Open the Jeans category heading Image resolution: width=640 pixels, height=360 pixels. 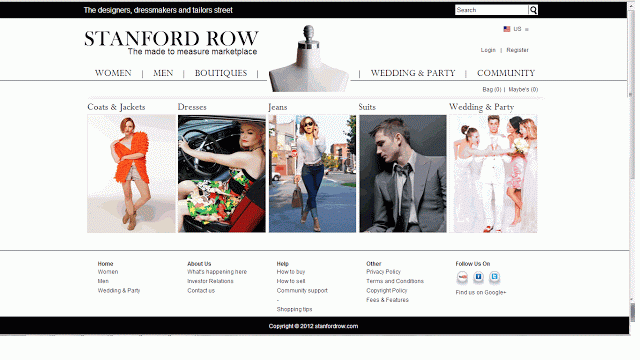[278, 107]
